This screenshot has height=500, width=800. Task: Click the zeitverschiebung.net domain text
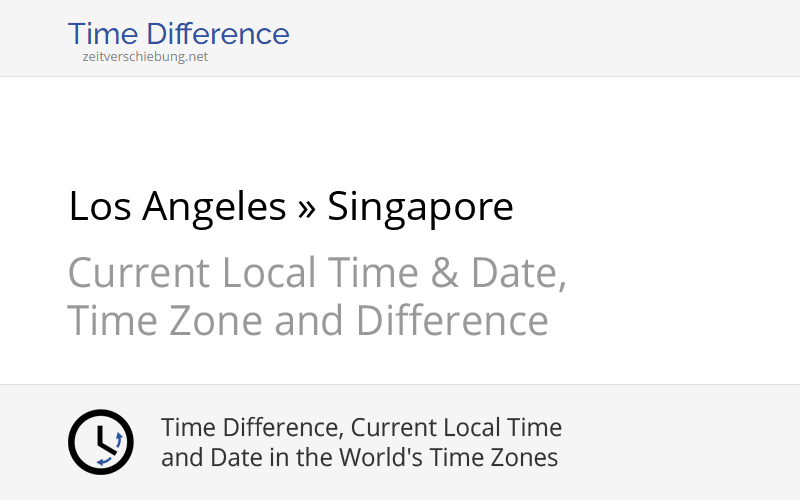click(145, 57)
